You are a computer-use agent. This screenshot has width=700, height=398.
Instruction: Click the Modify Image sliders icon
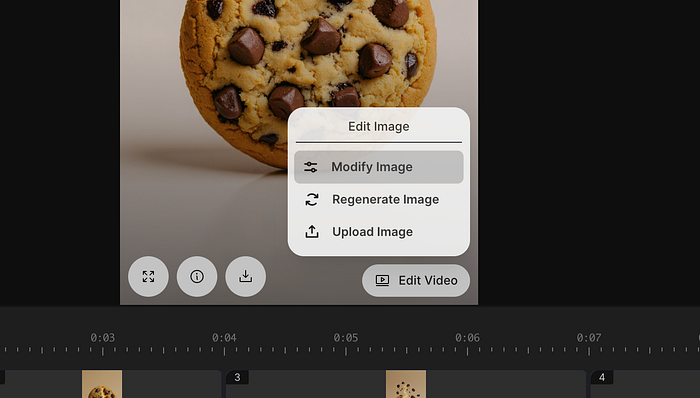point(311,167)
